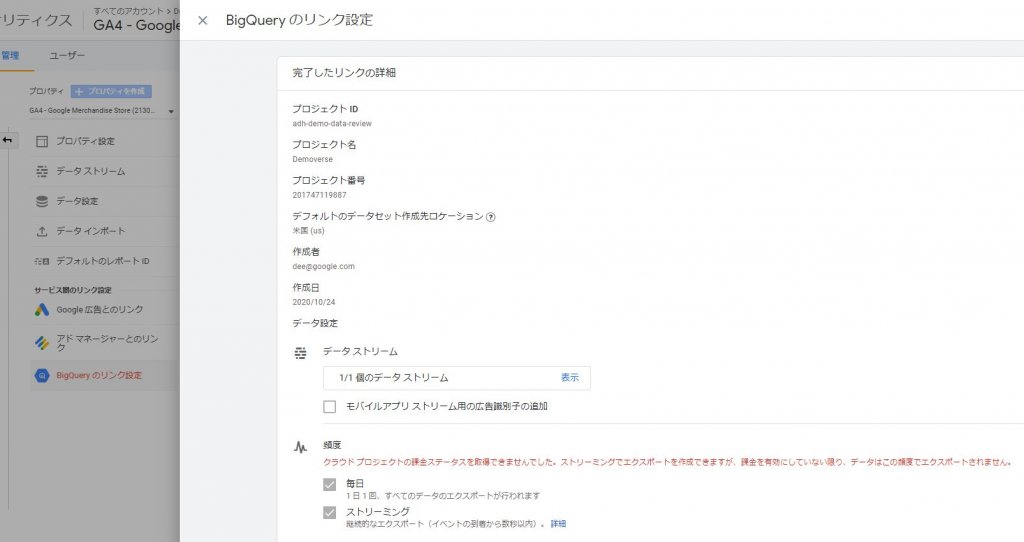Viewport: 1024px width, 542px height.
Task: Toggle the ストリーミング export checkbox
Action: (330, 513)
